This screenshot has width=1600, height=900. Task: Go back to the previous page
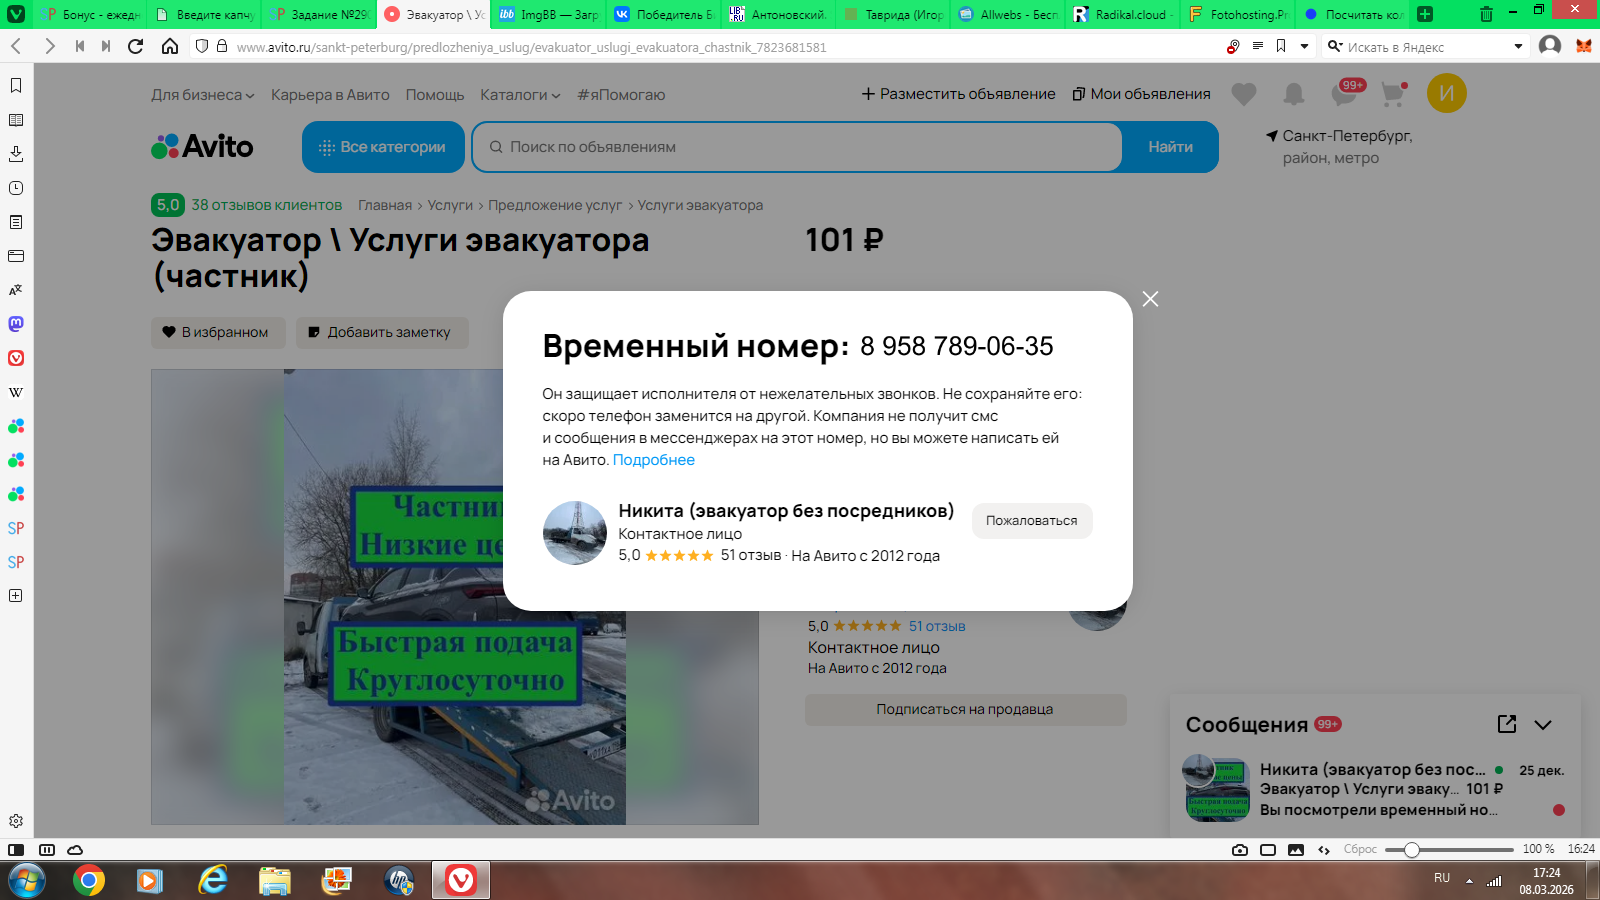[x=16, y=46]
